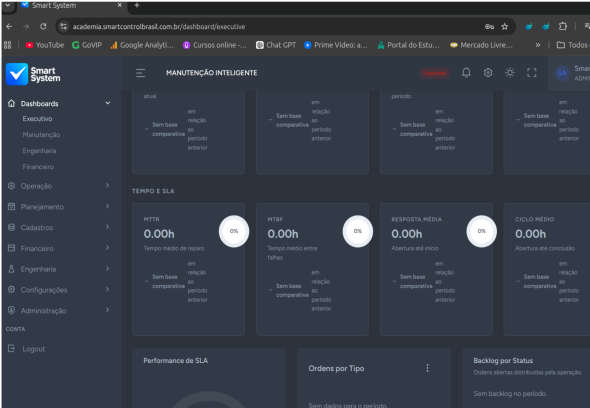
Task: Close the Smart System tab
Action: (120, 5)
